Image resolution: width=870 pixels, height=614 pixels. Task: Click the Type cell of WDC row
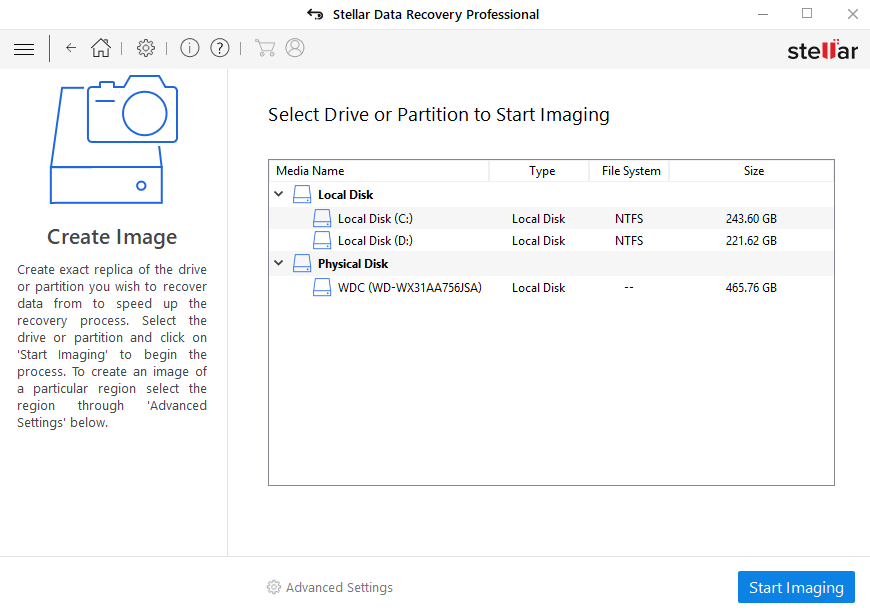pos(538,287)
